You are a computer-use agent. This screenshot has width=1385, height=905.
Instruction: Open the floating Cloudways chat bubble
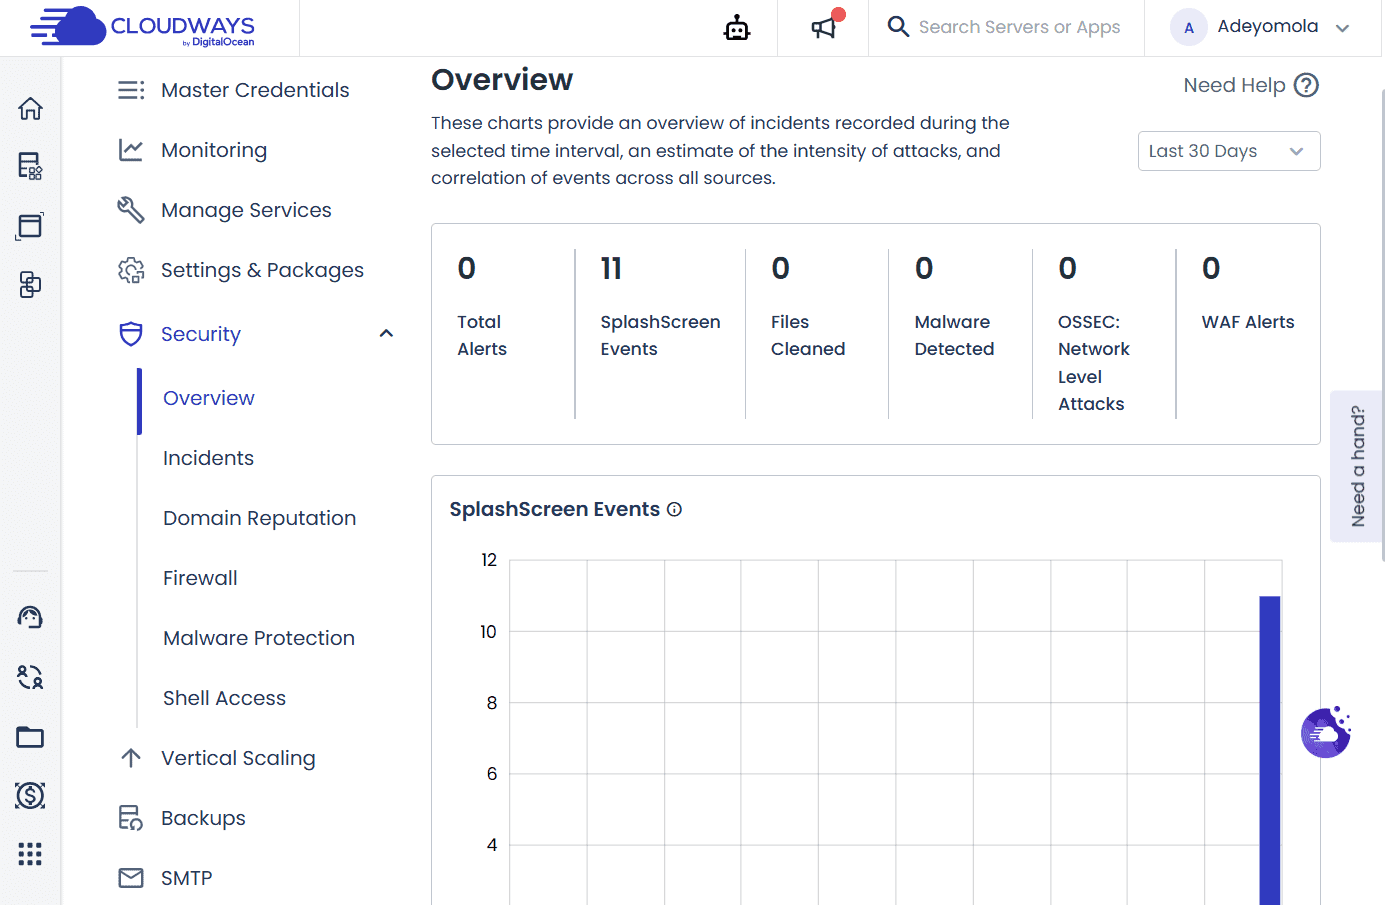point(1326,733)
